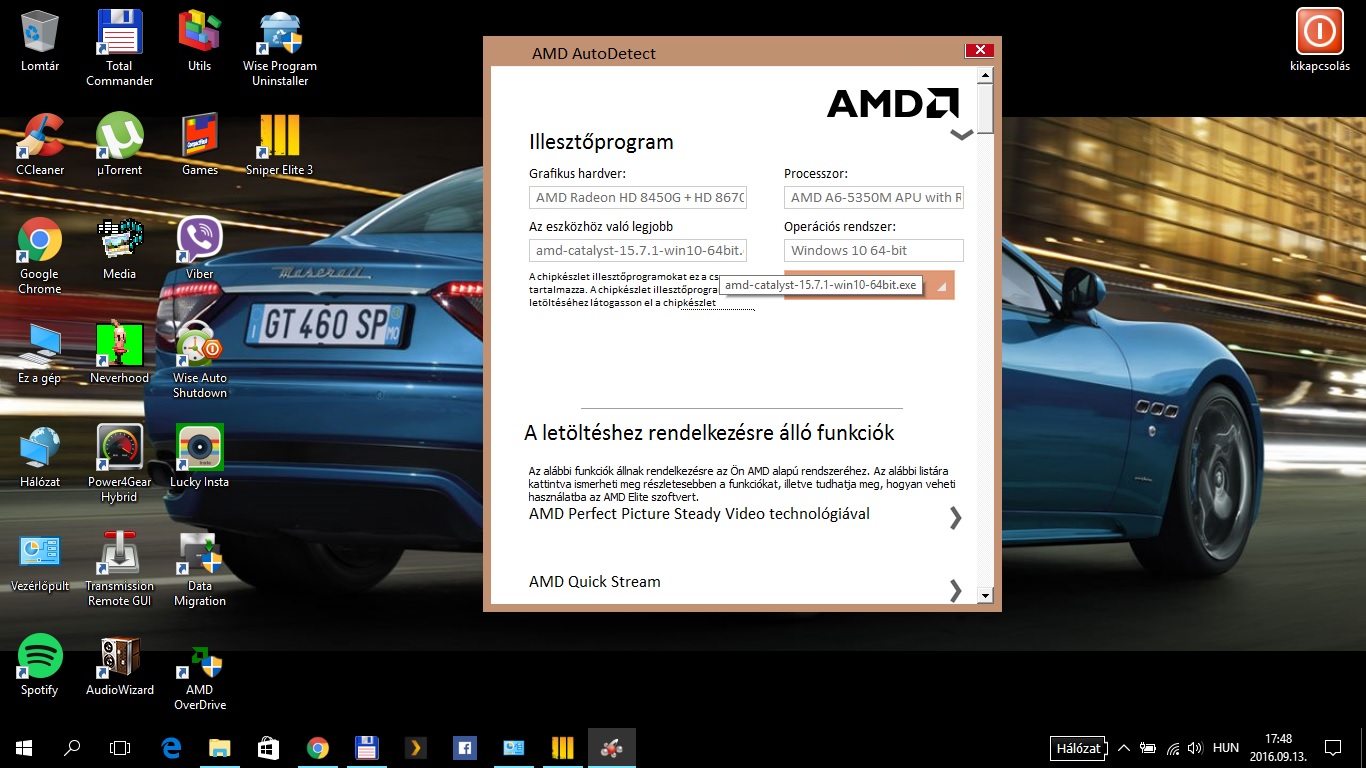
Task: Open Control Panel item on the taskbar
Action: point(513,747)
